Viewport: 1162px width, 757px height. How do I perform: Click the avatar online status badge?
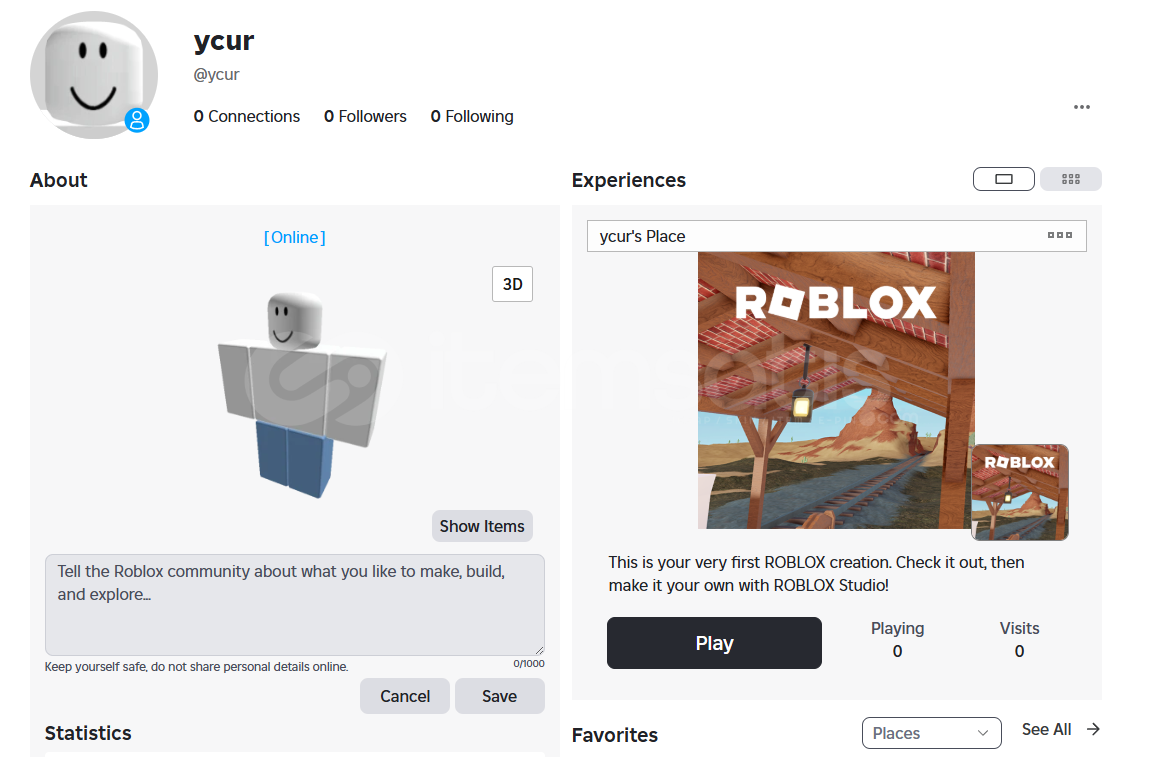click(x=137, y=121)
